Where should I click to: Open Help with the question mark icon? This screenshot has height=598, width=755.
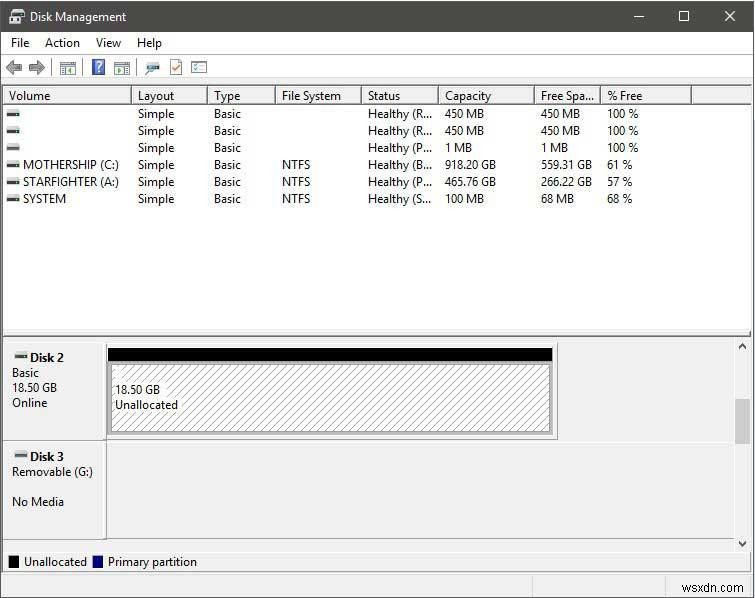point(98,68)
